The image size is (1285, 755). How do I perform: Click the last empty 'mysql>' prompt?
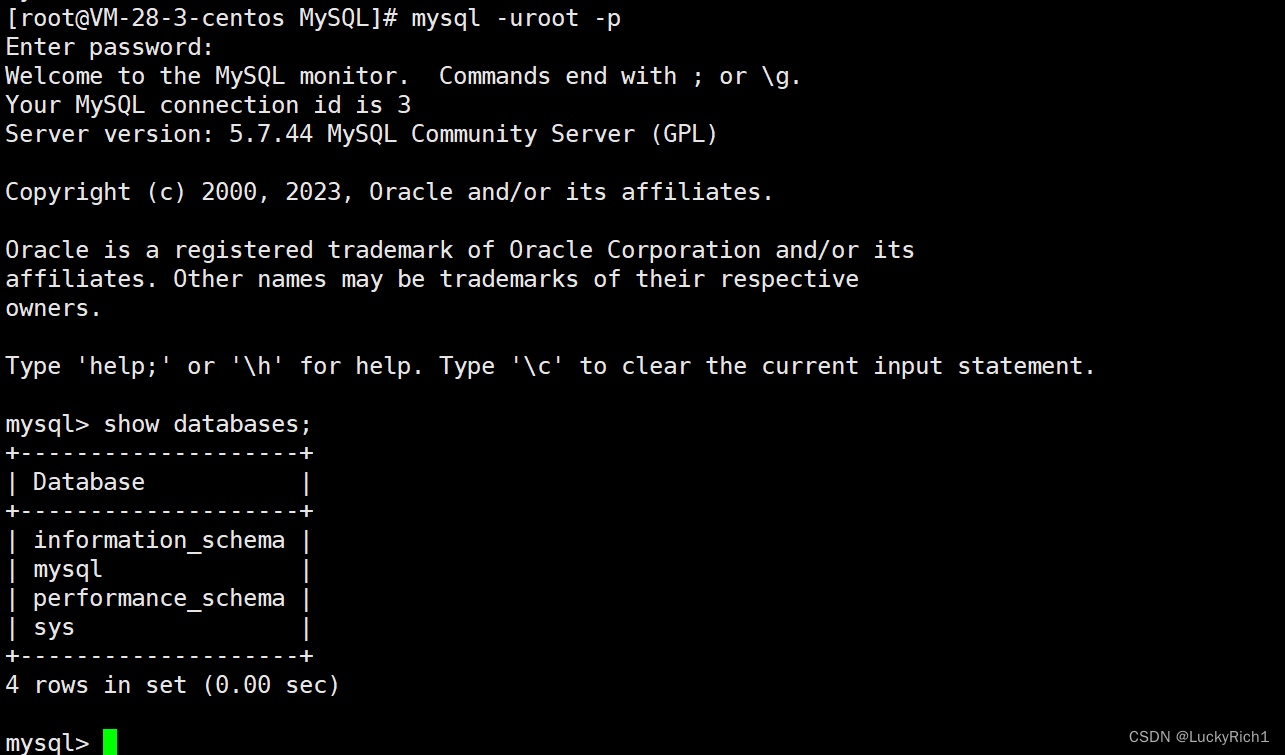(x=47, y=743)
